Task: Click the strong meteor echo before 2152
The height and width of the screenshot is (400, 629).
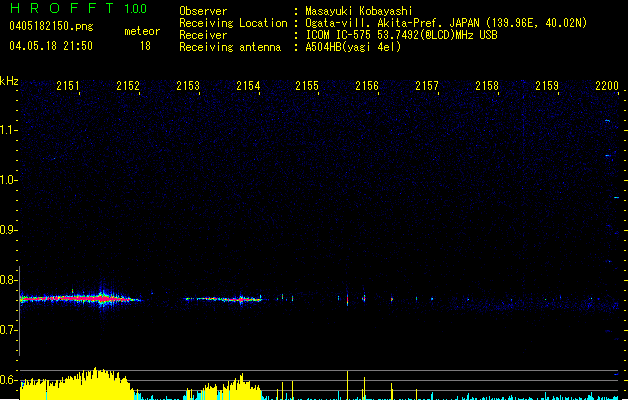Action: (80, 299)
